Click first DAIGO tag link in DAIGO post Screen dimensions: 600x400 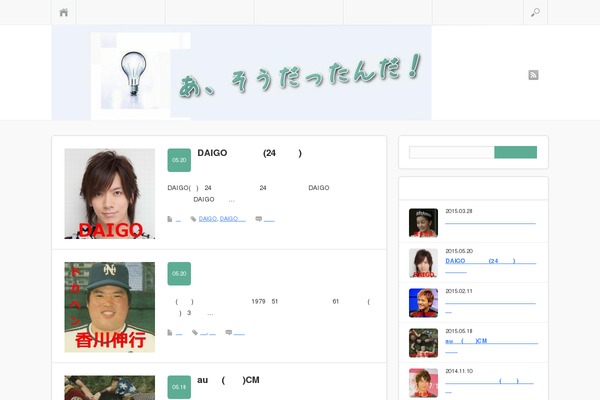click(x=208, y=219)
